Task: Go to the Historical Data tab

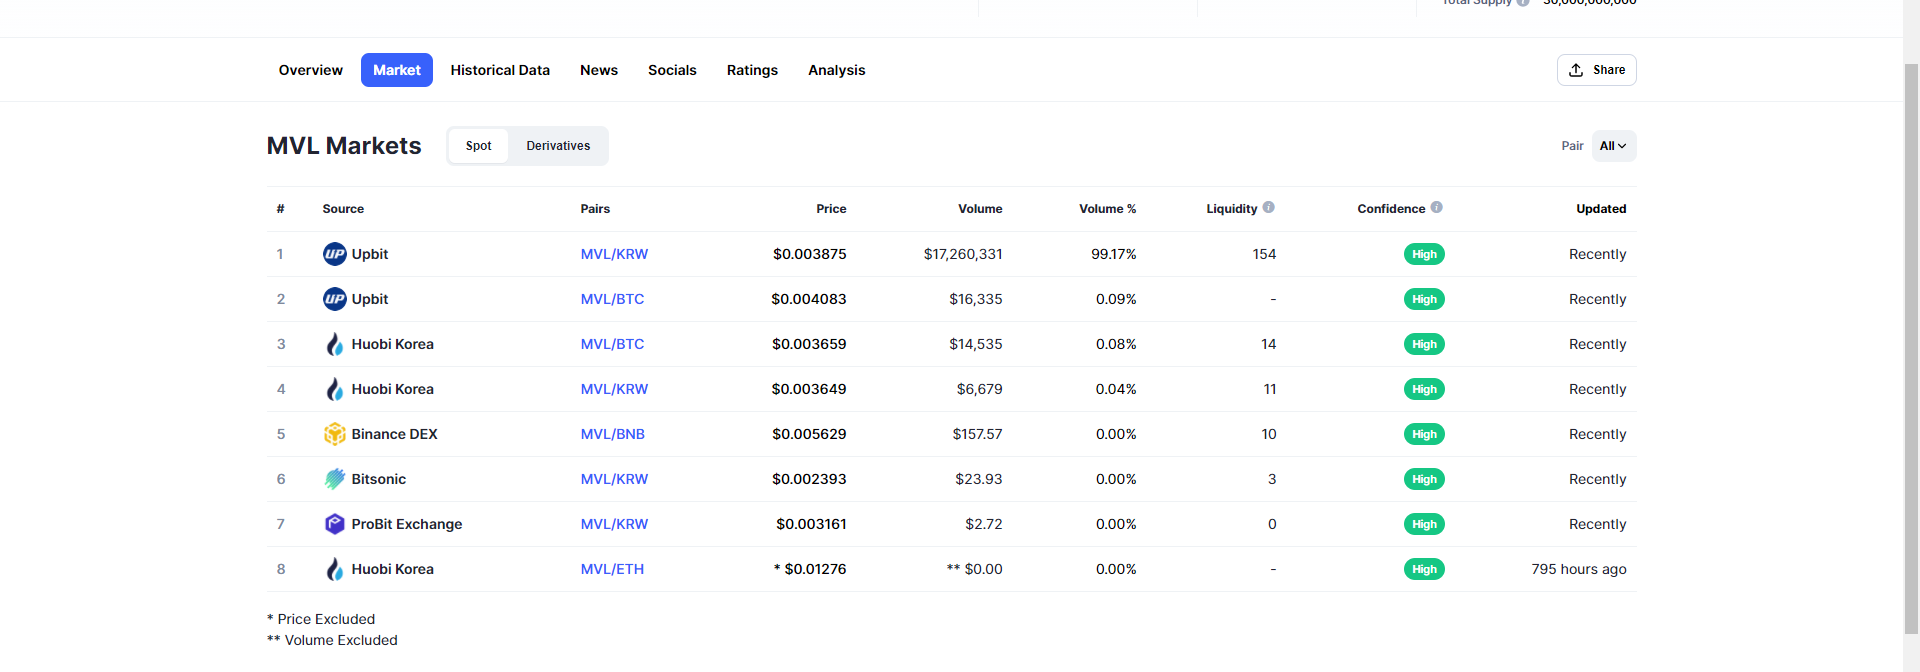Action: pyautogui.click(x=500, y=70)
